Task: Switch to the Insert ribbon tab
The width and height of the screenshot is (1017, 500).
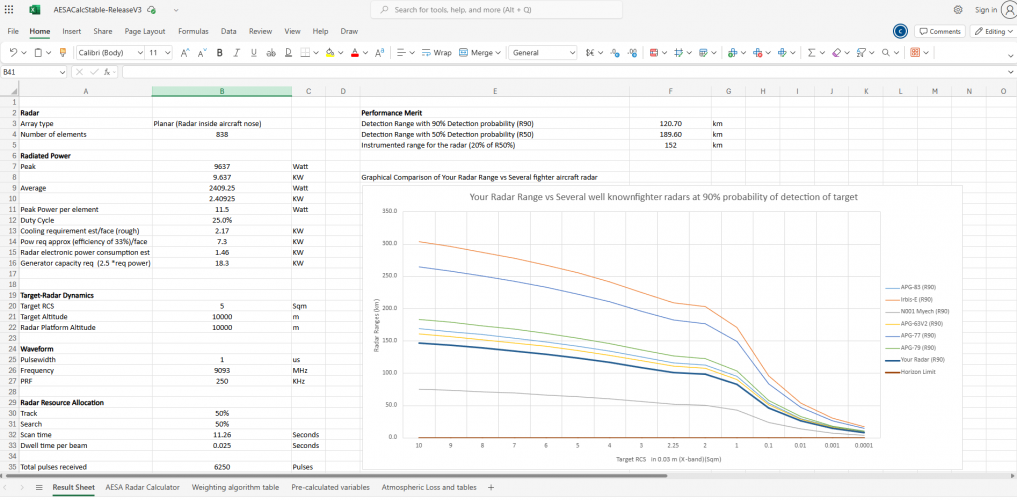Action: click(72, 31)
